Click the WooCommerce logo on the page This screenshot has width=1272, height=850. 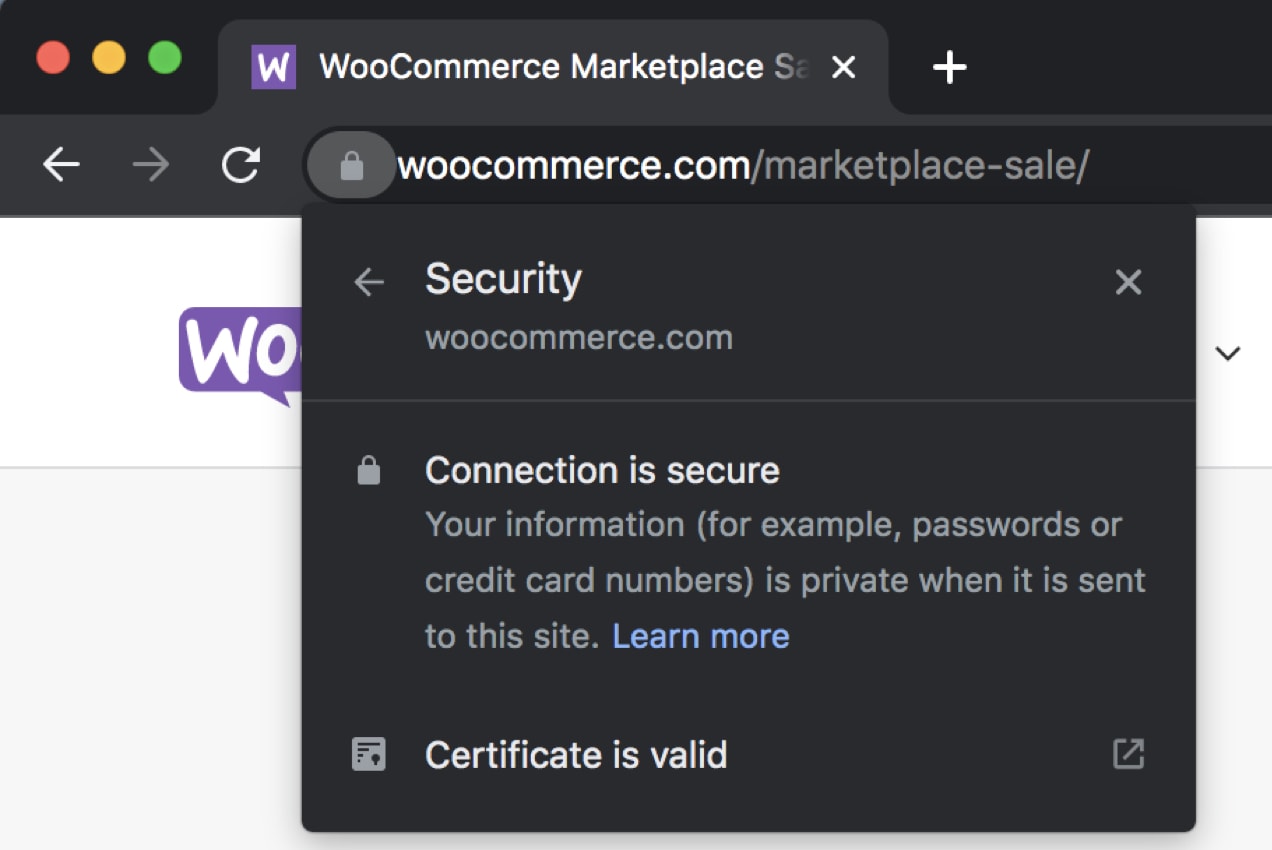(240, 352)
